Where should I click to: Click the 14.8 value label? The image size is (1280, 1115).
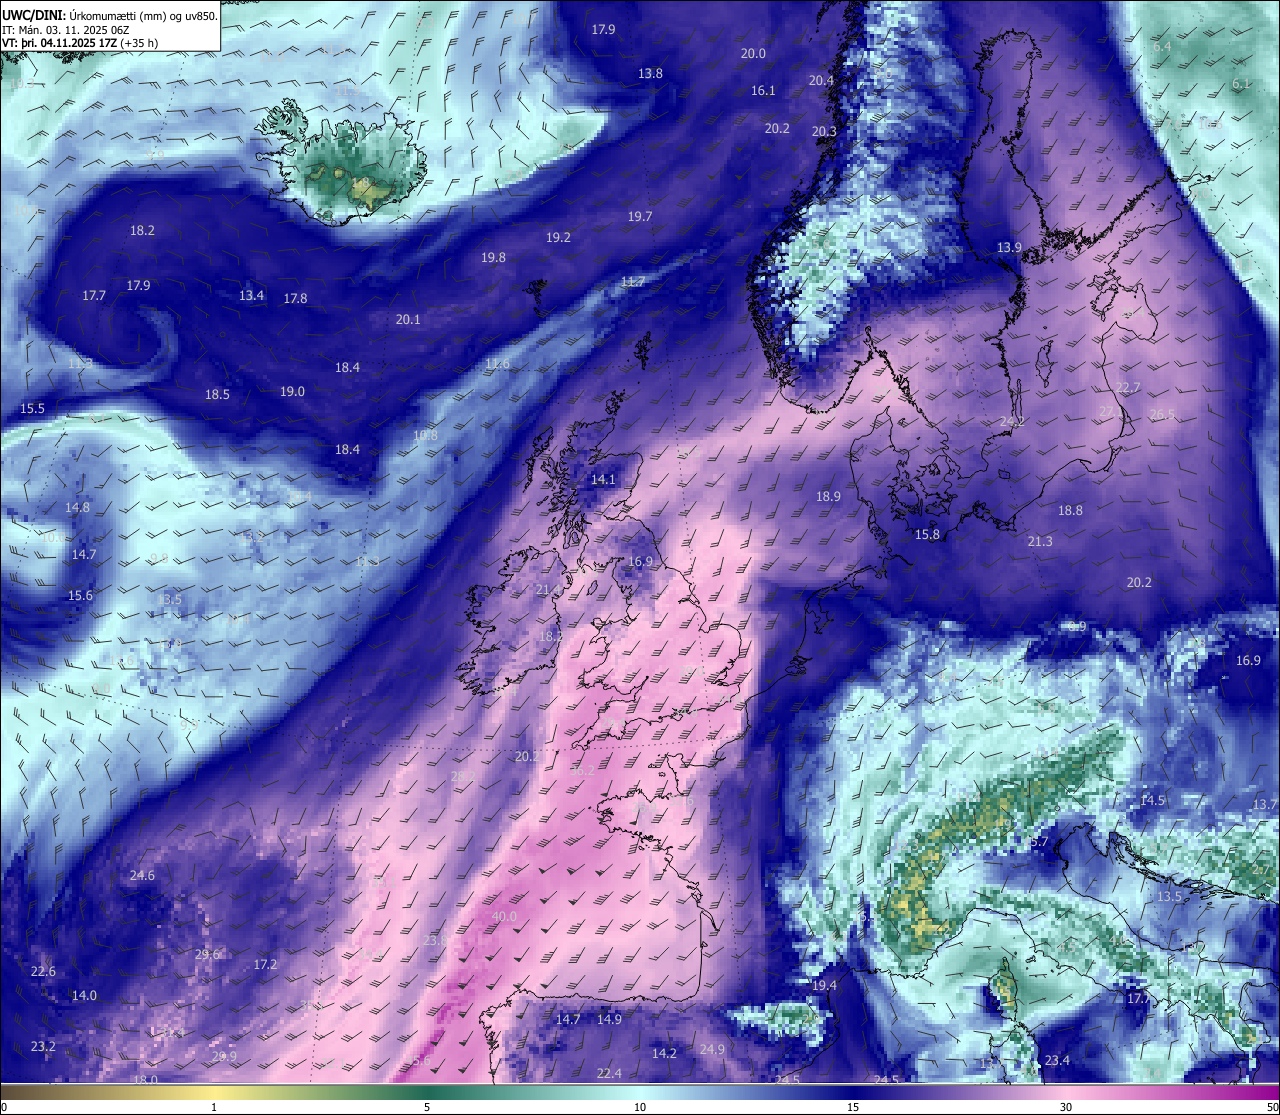click(77, 508)
